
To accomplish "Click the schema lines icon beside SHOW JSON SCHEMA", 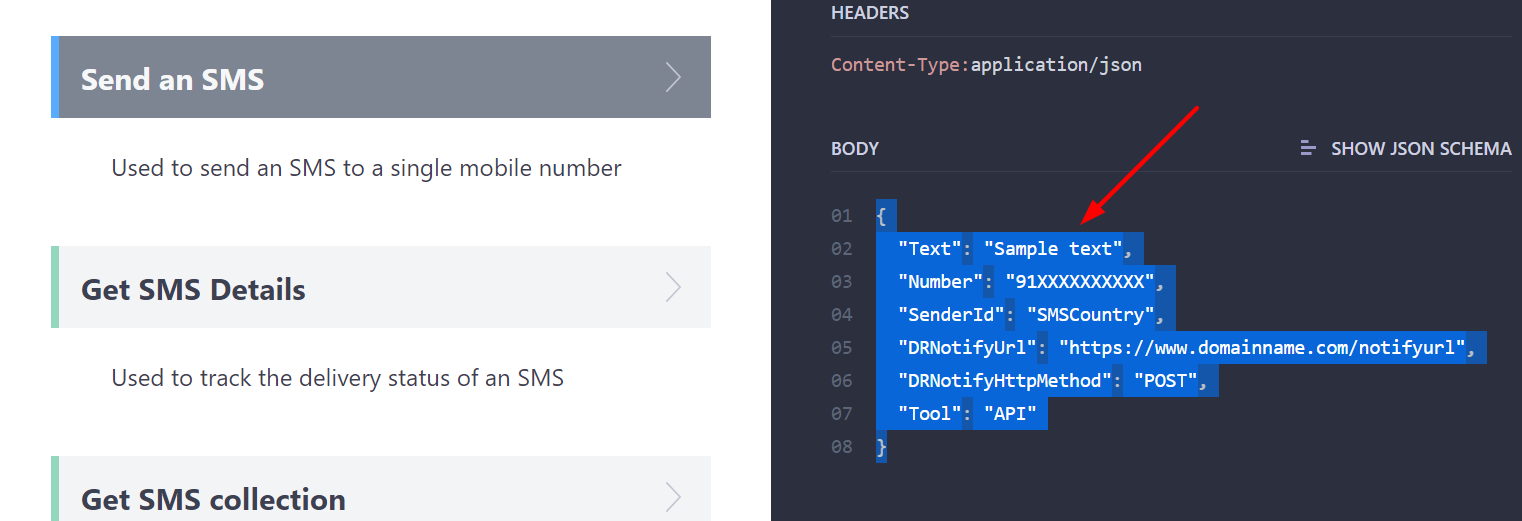I will (x=1308, y=149).
